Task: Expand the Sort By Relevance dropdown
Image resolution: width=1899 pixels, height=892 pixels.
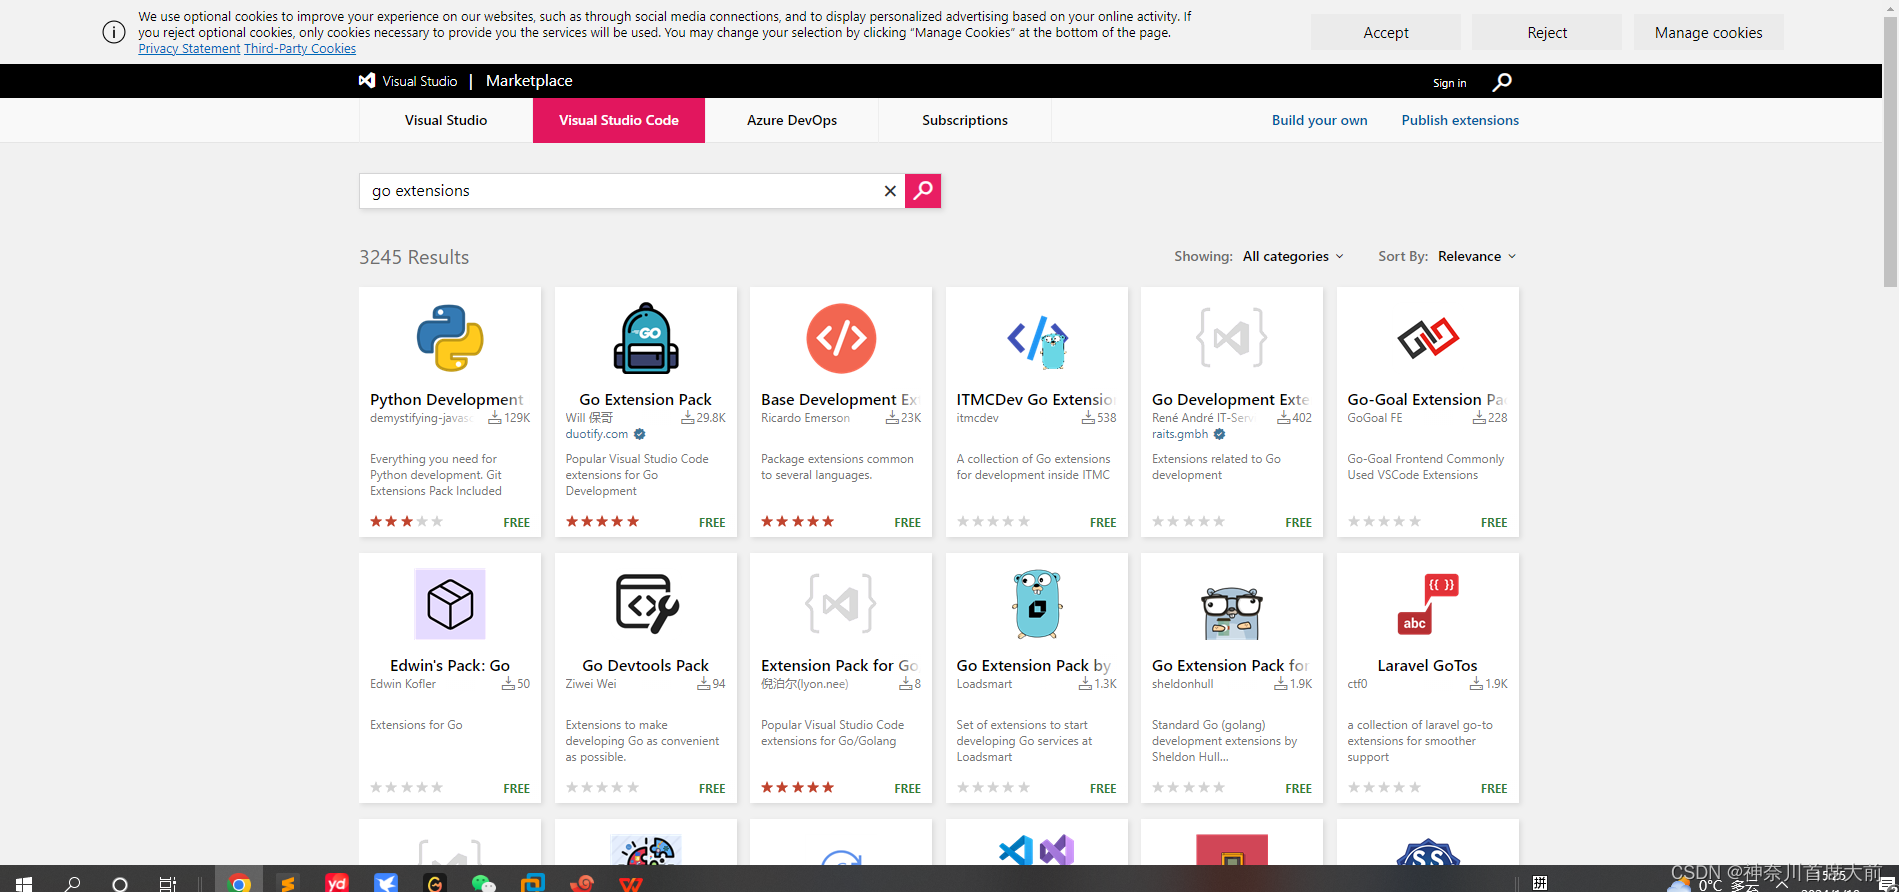Action: (x=1477, y=256)
